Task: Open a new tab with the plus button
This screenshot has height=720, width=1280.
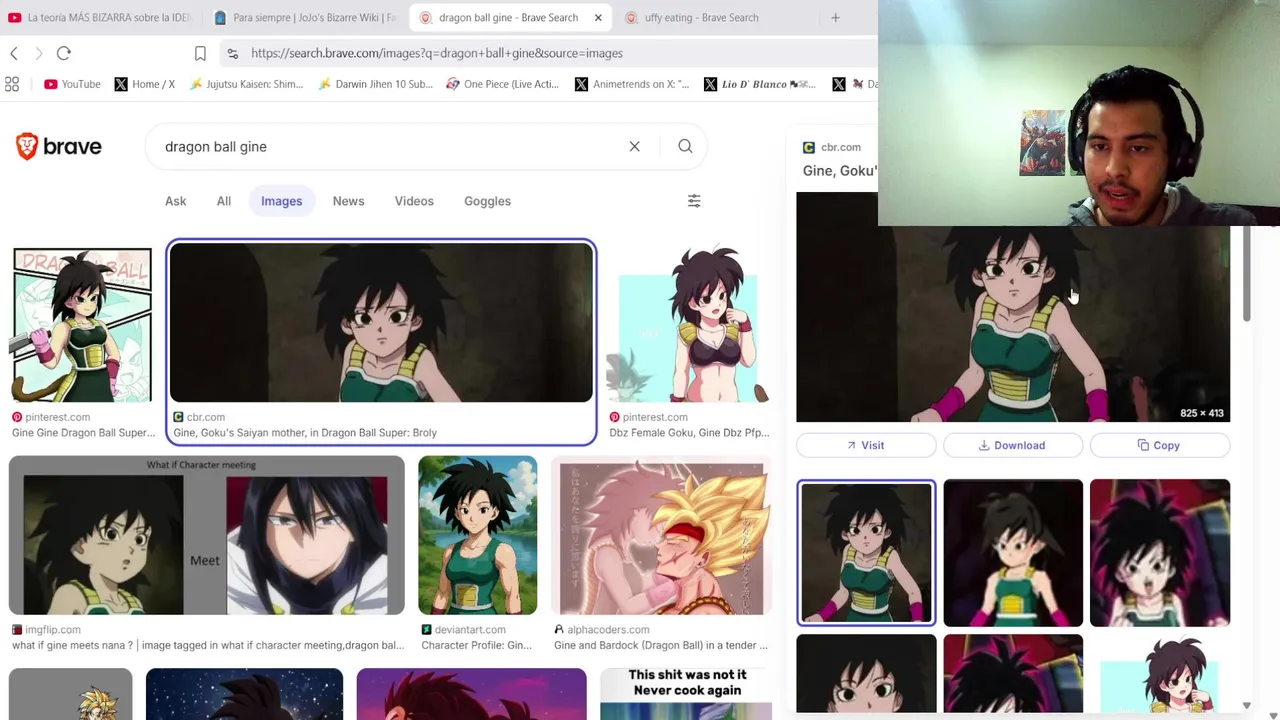Action: [835, 17]
